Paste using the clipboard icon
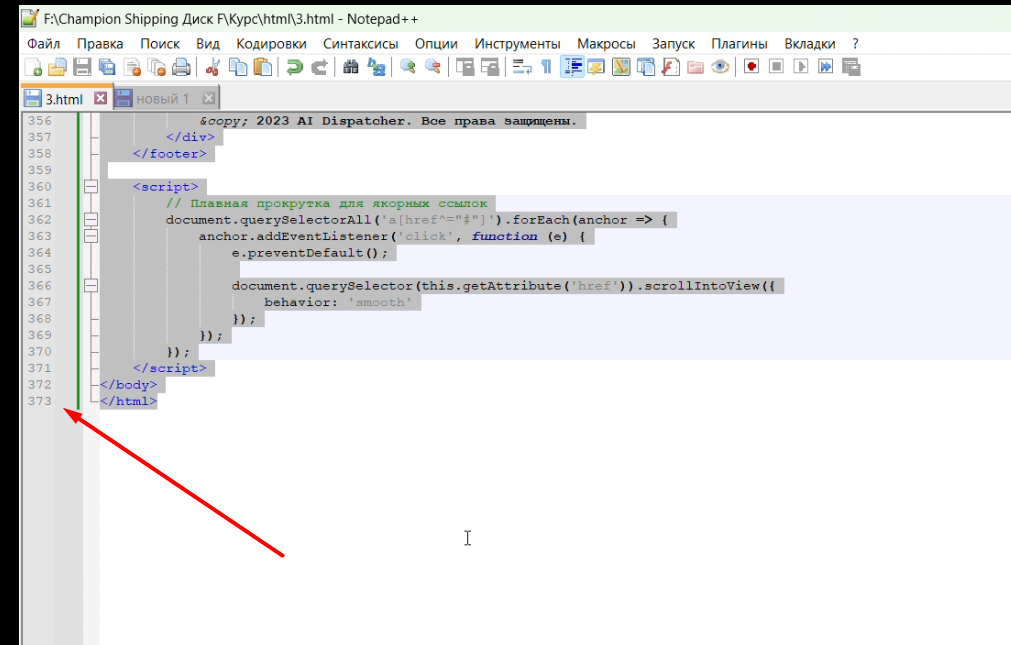Screen dimensions: 1011x645 [x=263, y=67]
